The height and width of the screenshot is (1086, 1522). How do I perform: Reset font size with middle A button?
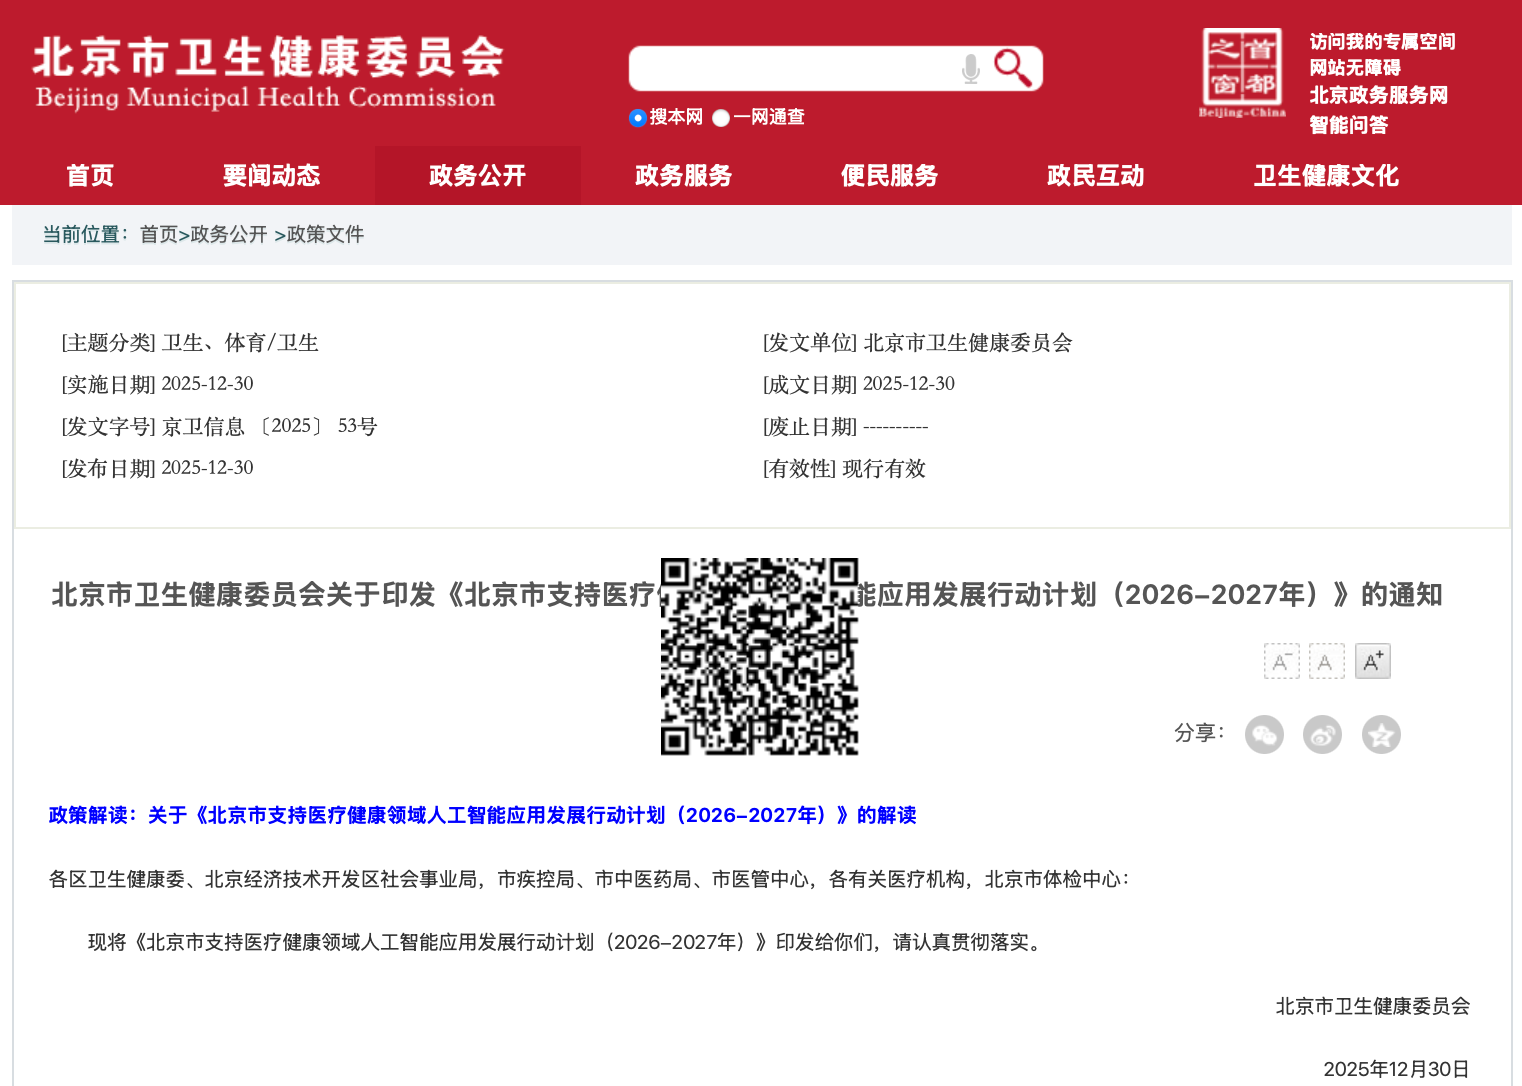(x=1326, y=661)
